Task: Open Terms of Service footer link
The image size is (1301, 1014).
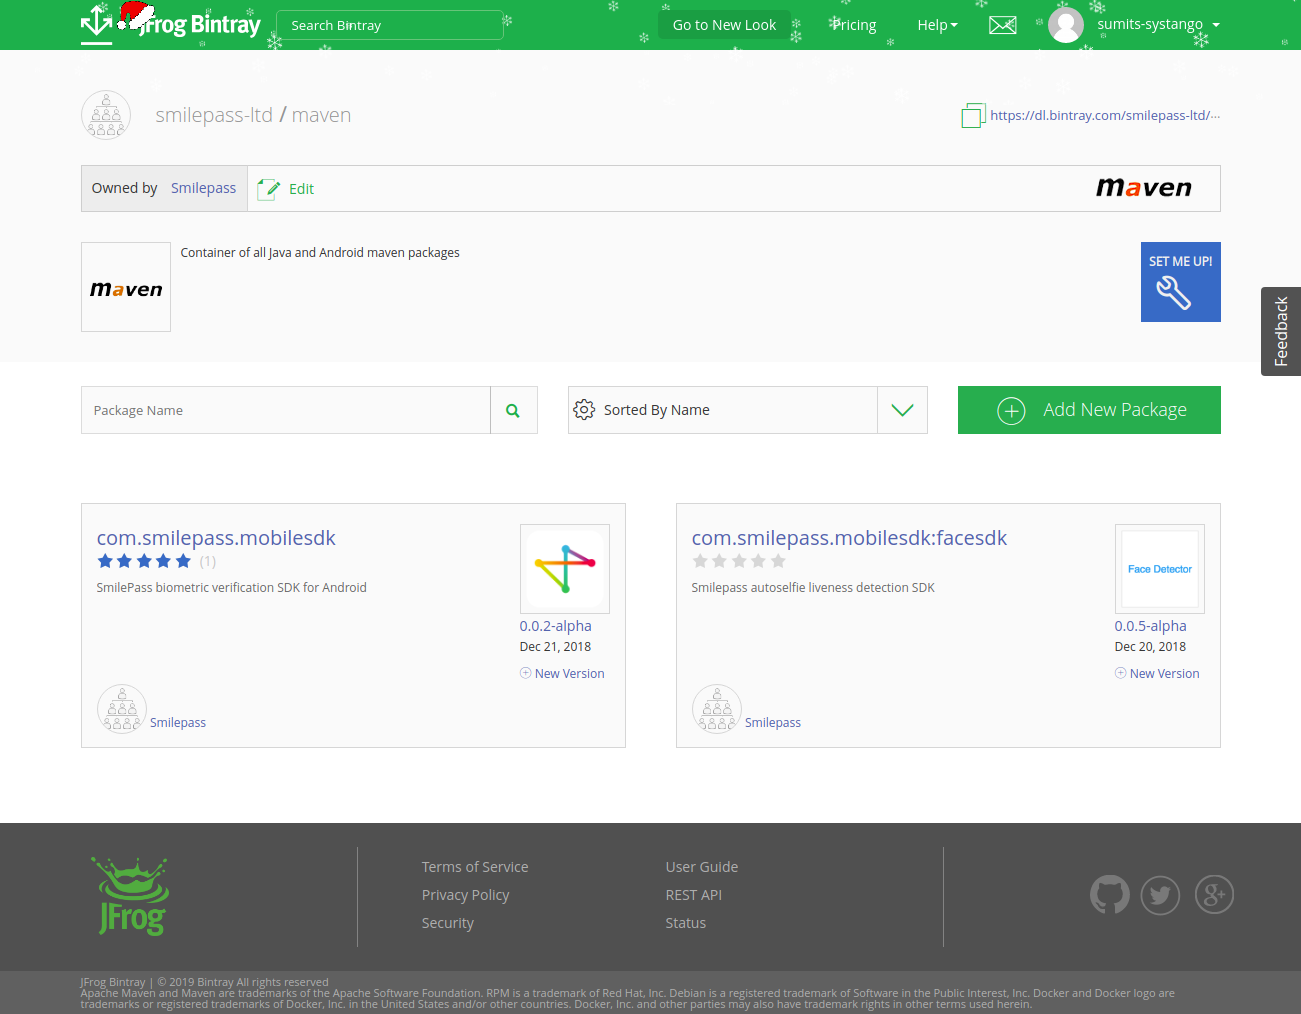Action: 475,867
